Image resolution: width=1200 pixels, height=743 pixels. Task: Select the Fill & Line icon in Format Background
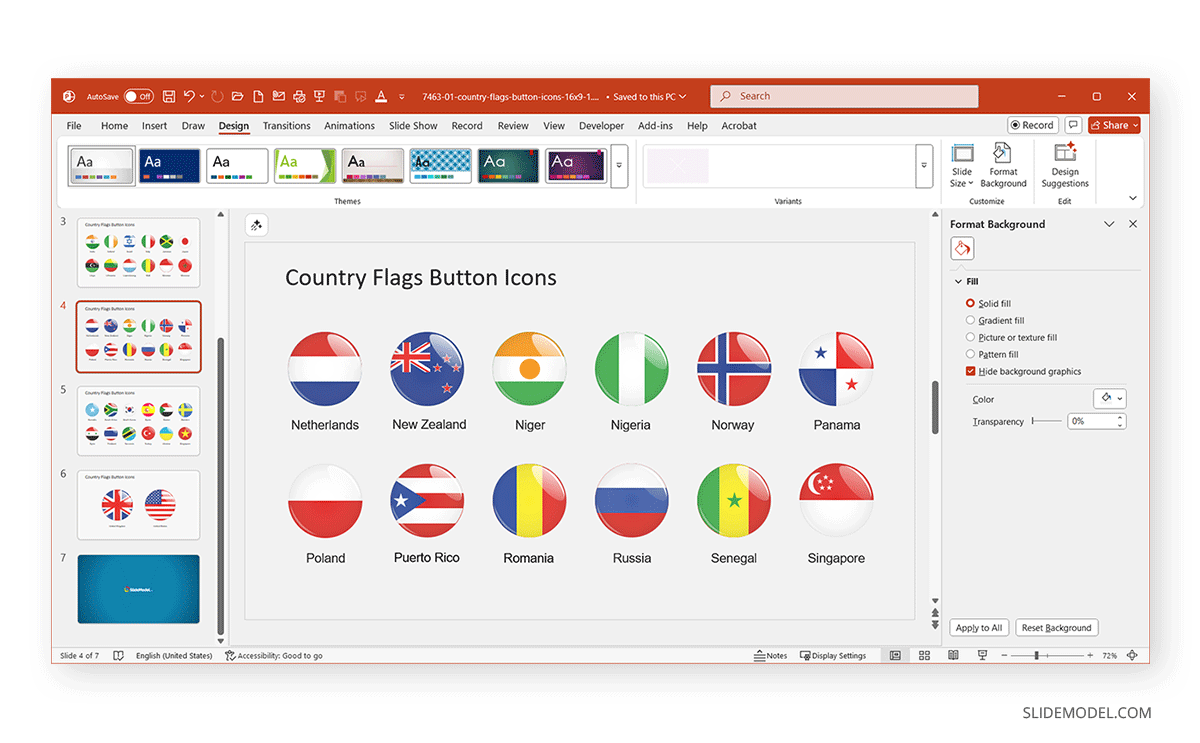point(961,248)
